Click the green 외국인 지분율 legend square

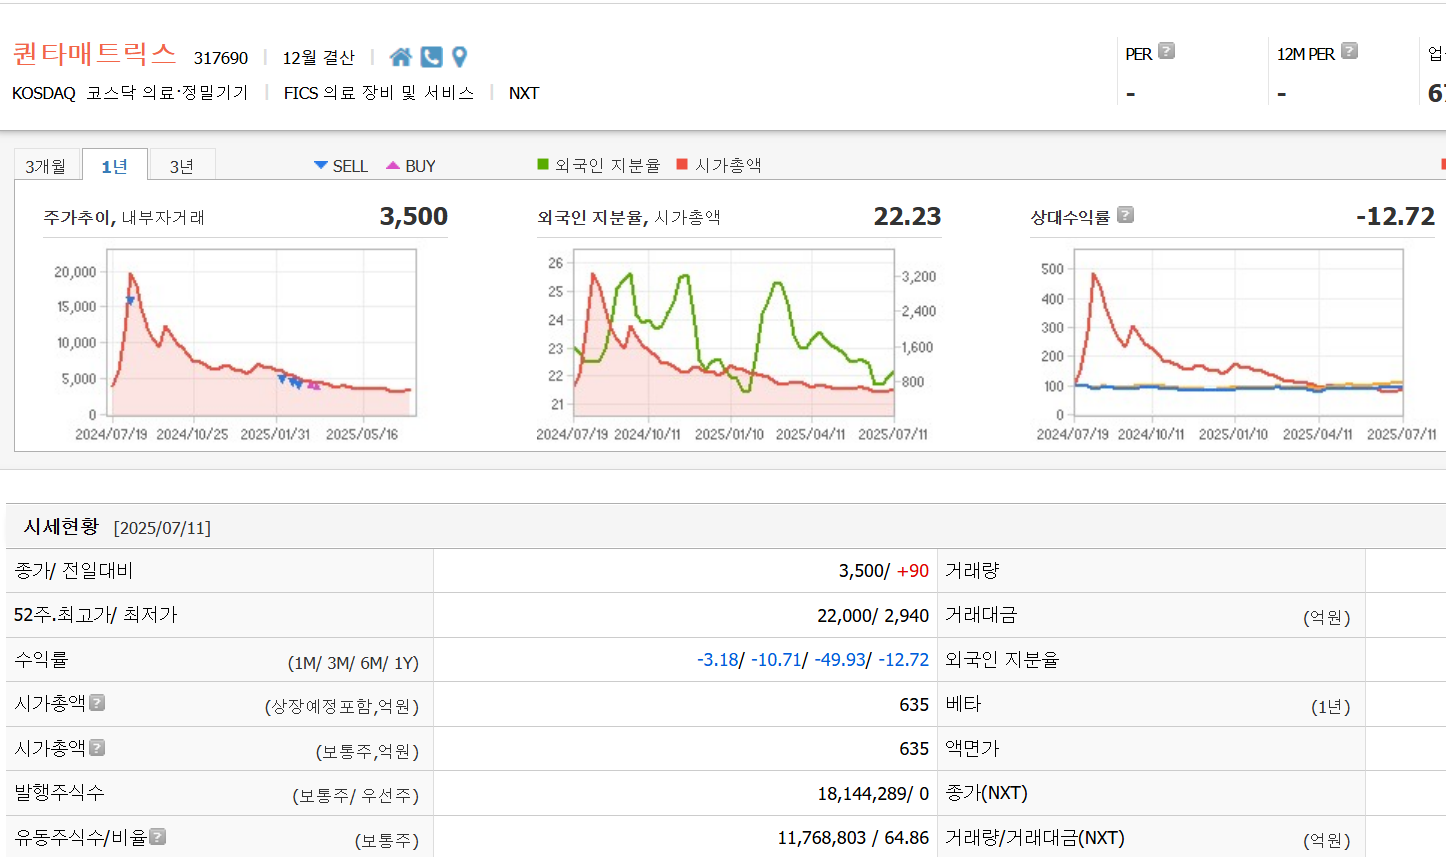click(x=543, y=164)
